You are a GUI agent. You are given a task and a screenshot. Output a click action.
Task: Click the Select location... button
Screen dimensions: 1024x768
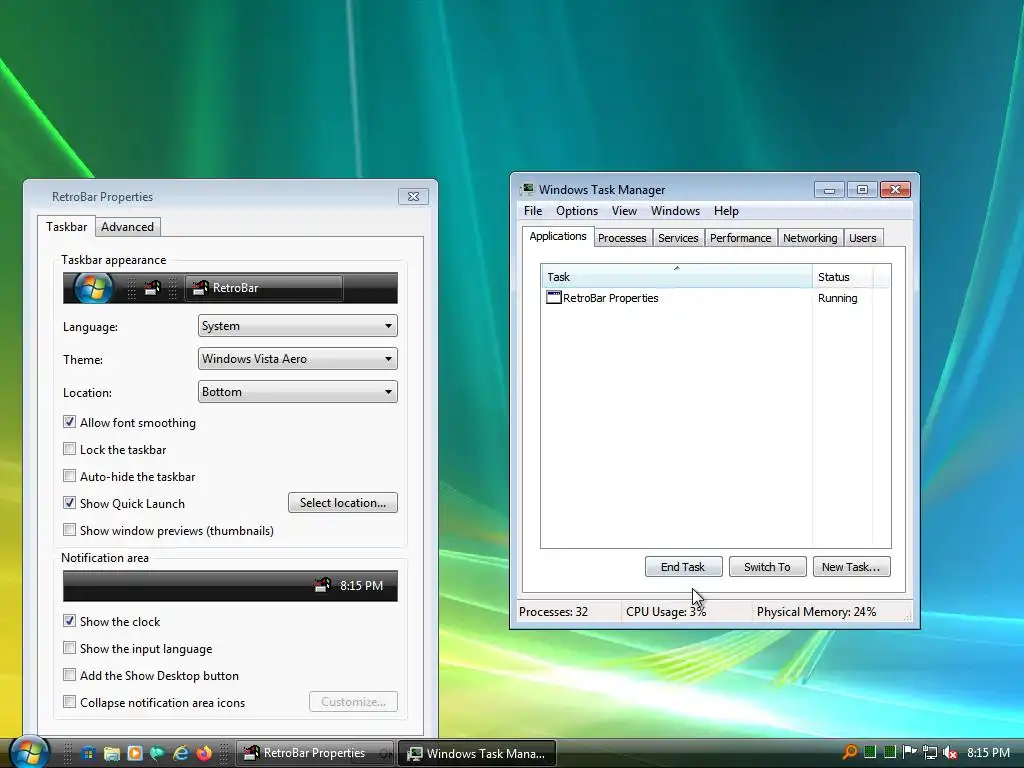click(343, 503)
